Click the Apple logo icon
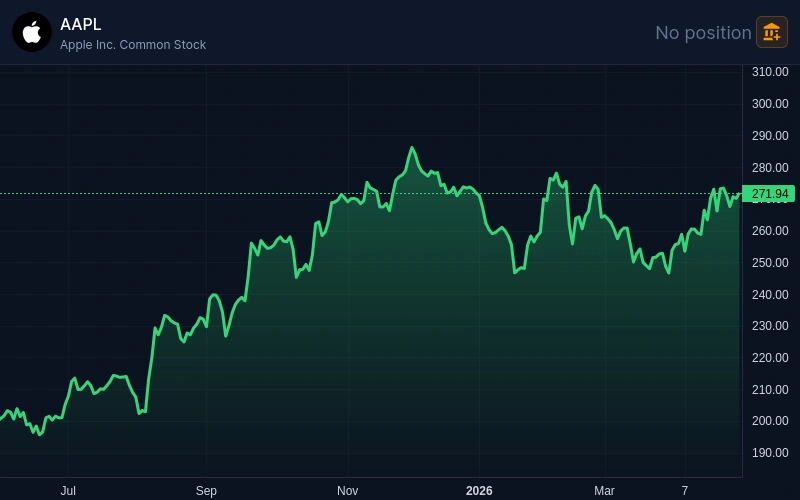 tap(32, 32)
